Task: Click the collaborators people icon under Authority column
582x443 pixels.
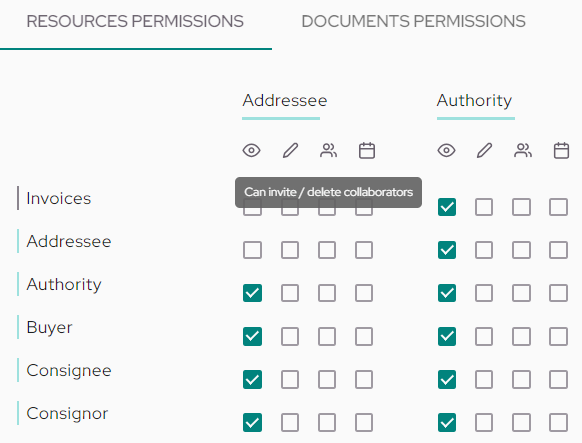Action: (x=523, y=151)
